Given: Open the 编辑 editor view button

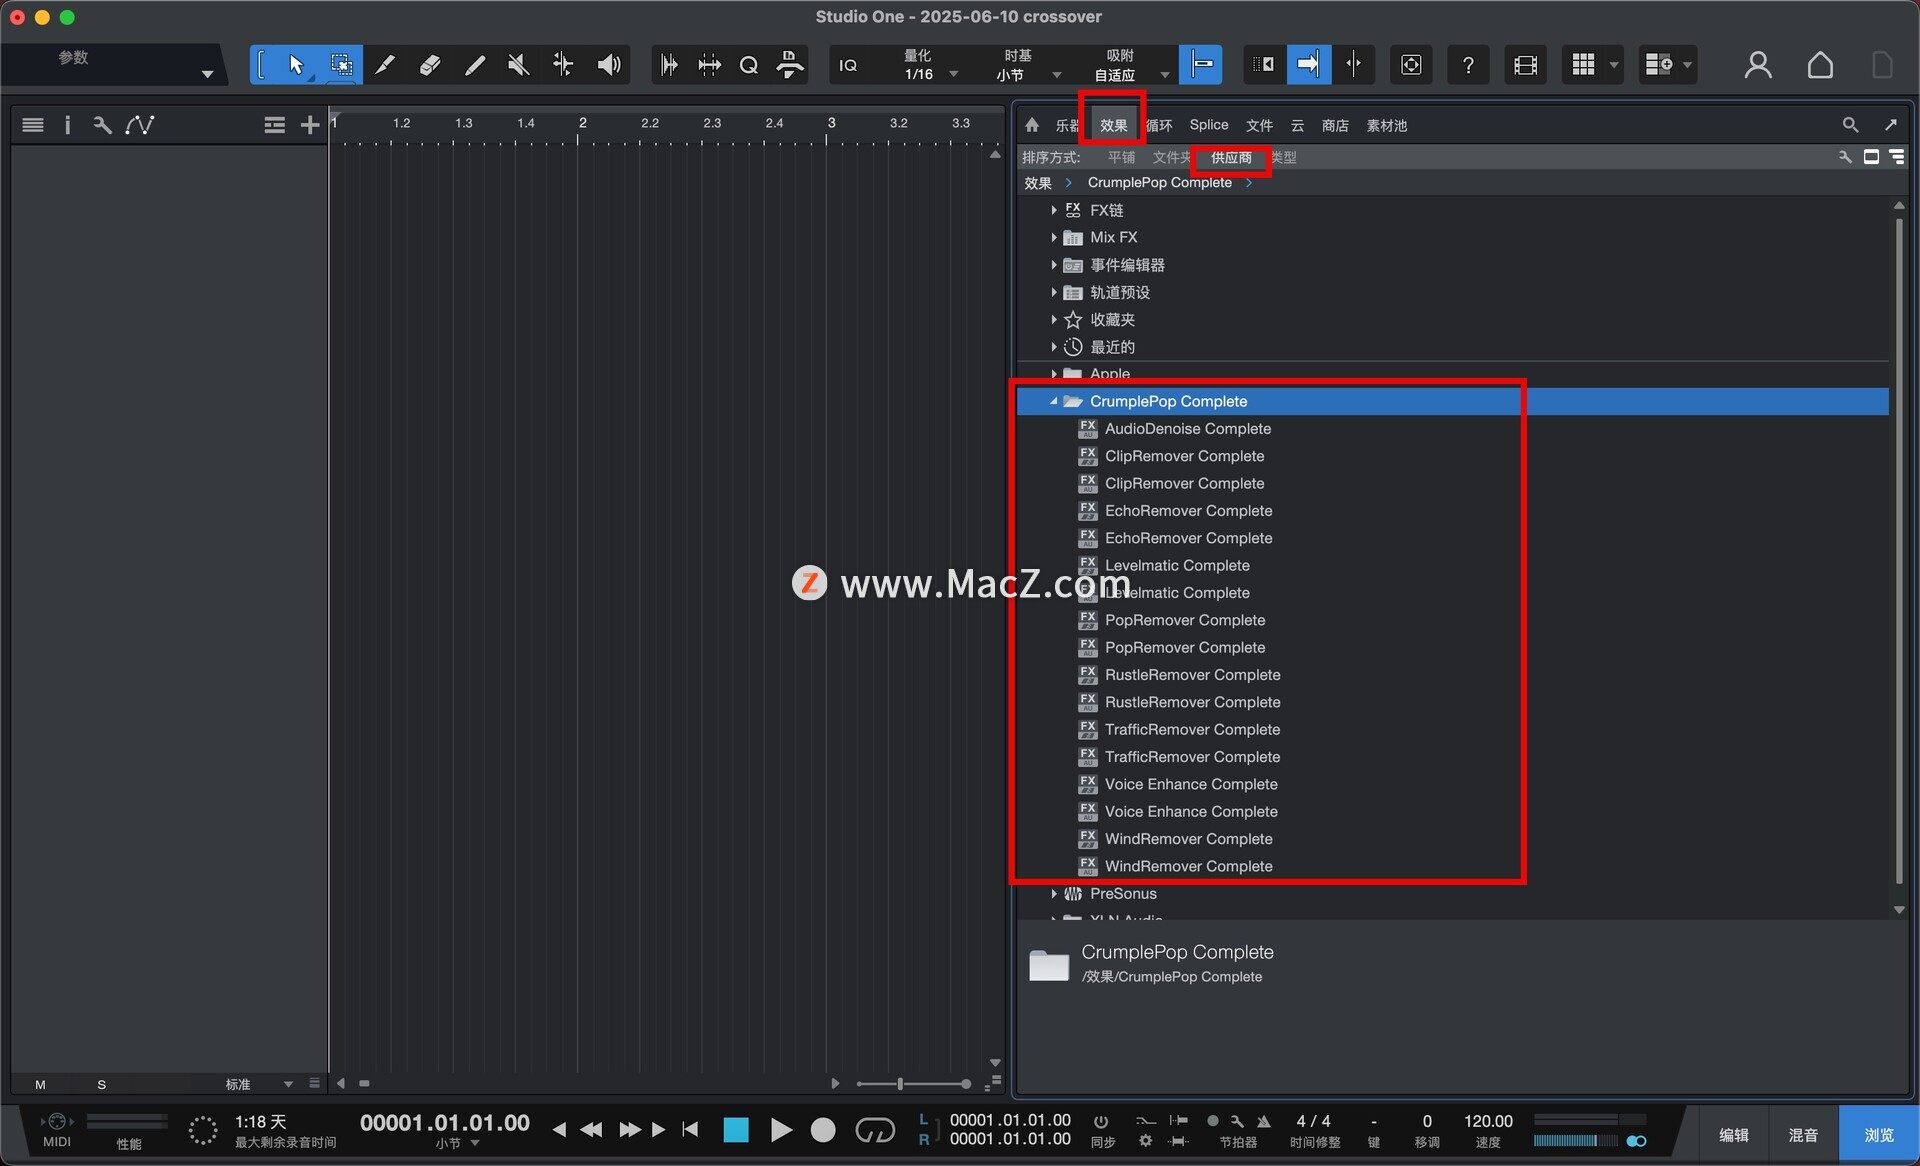Looking at the screenshot, I should 1734,1135.
